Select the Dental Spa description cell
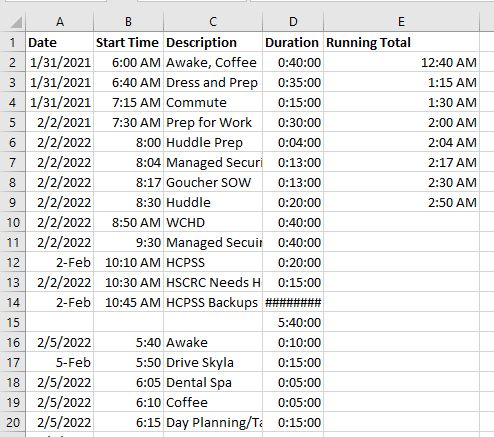This screenshot has height=437, width=494. coord(213,382)
